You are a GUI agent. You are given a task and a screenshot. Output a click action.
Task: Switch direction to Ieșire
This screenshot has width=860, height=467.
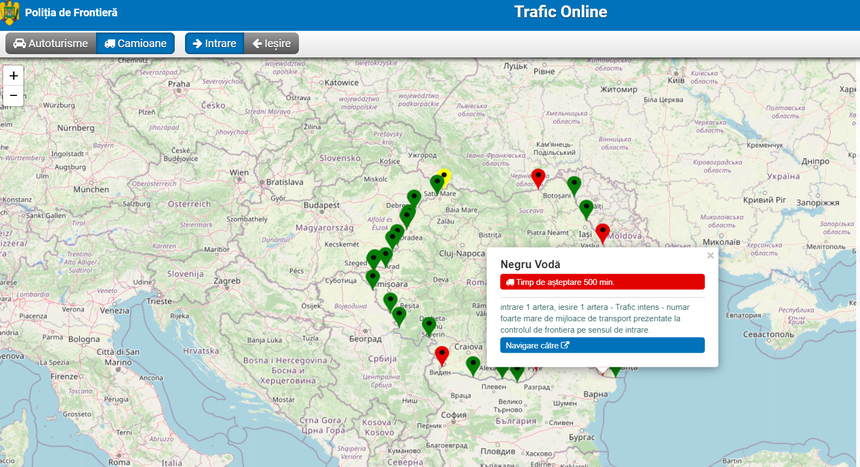(x=270, y=44)
